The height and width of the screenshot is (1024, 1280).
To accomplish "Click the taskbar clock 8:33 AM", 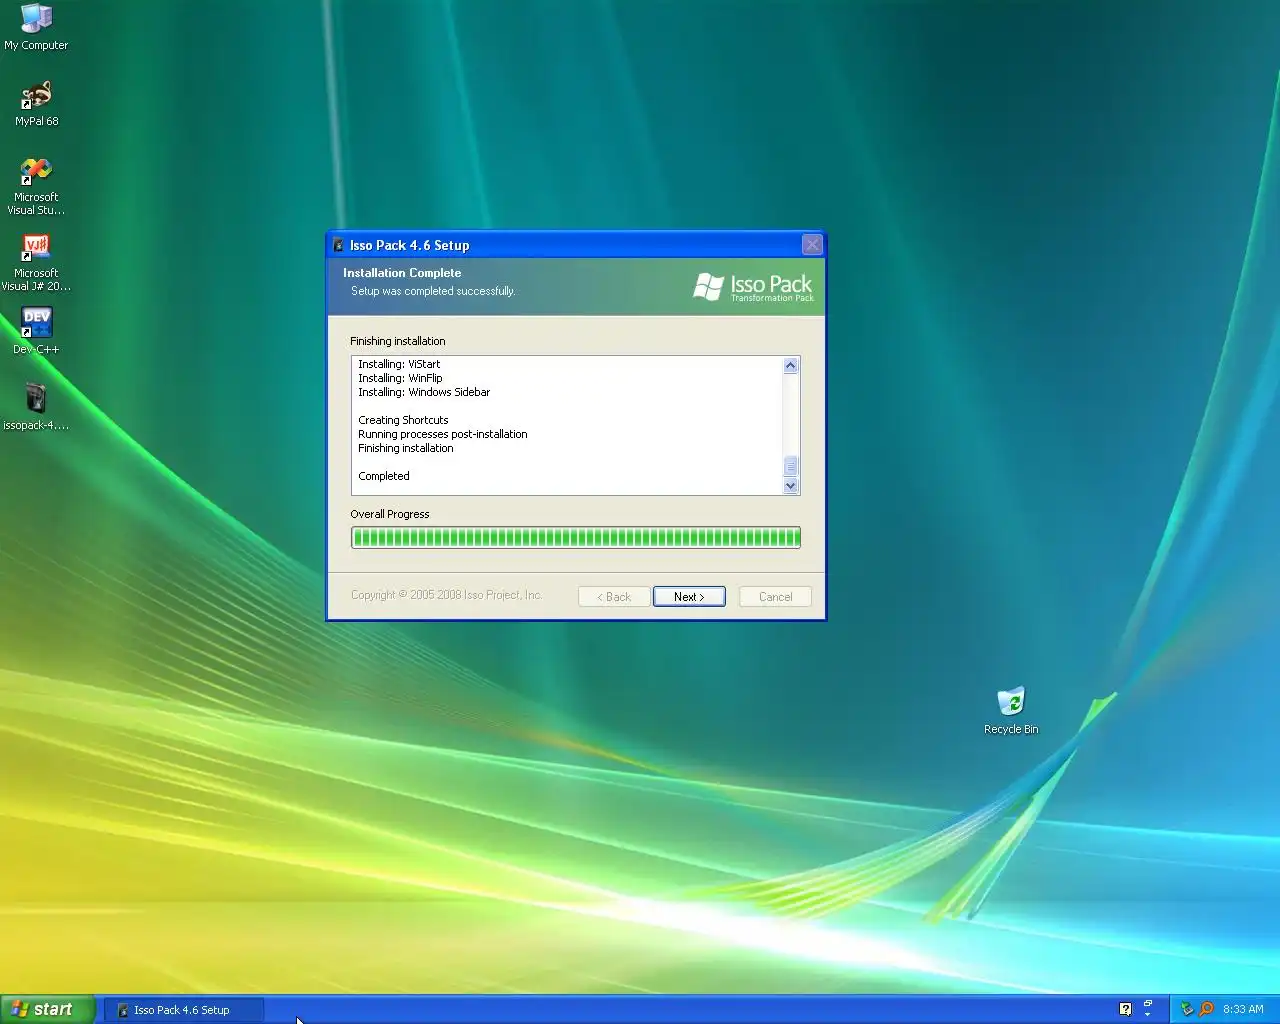I will [1243, 1009].
